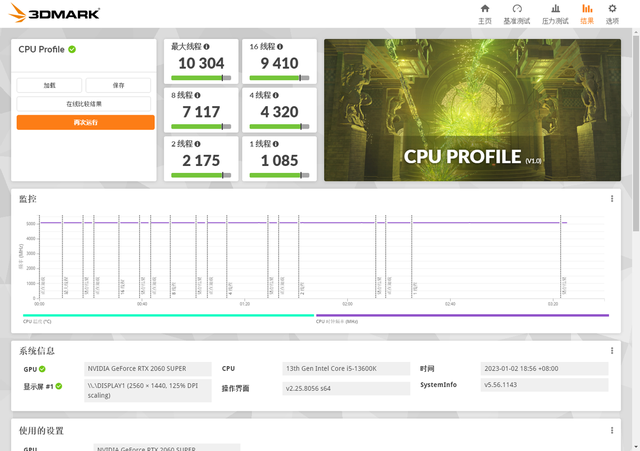Click info icon beside 2 threads (2 线程)
This screenshot has width=640, height=451.
[x=198, y=144]
